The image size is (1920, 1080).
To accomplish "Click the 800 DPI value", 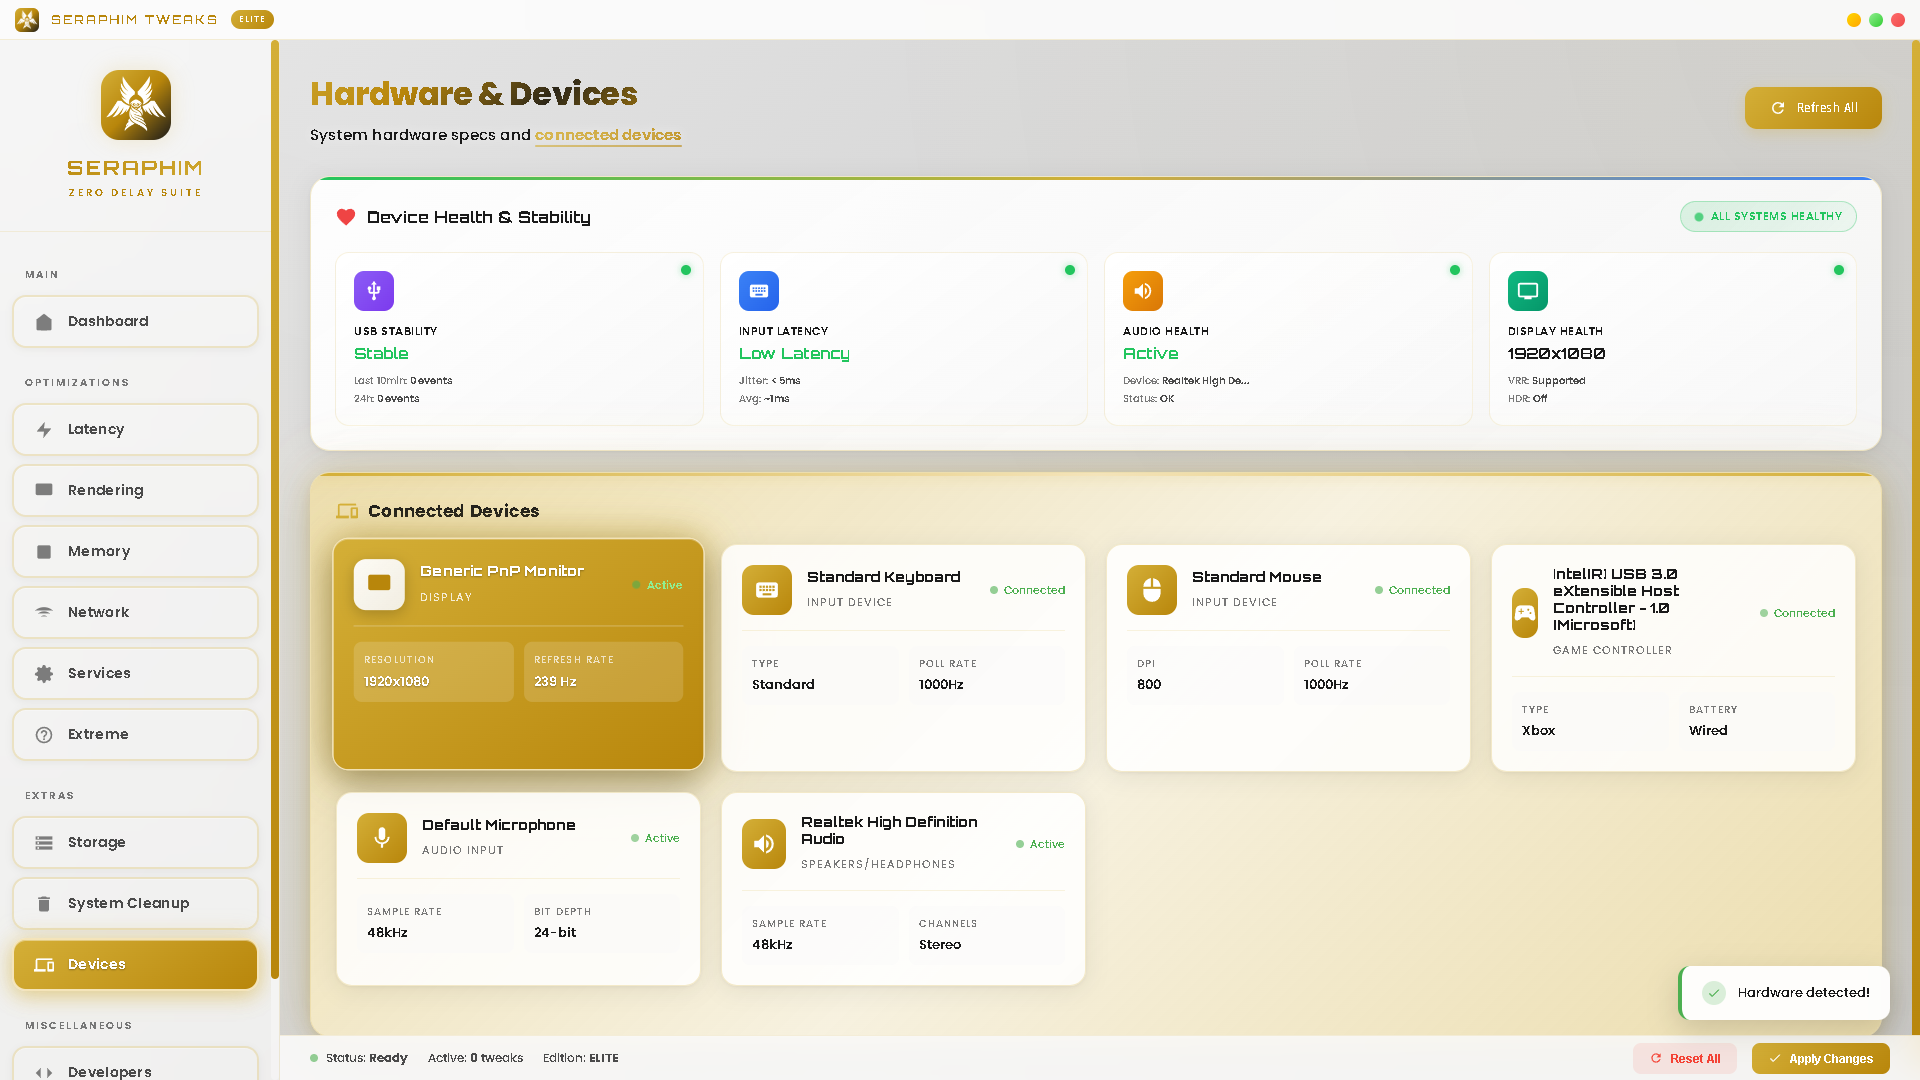I will pos(1149,685).
